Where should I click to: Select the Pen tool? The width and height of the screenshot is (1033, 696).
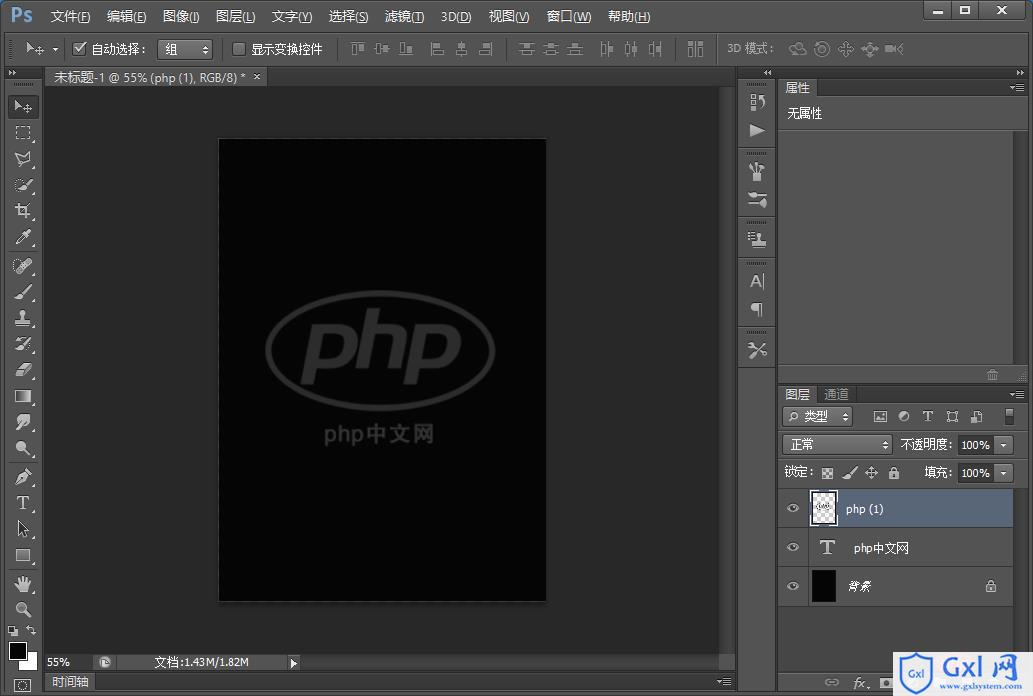pos(23,477)
